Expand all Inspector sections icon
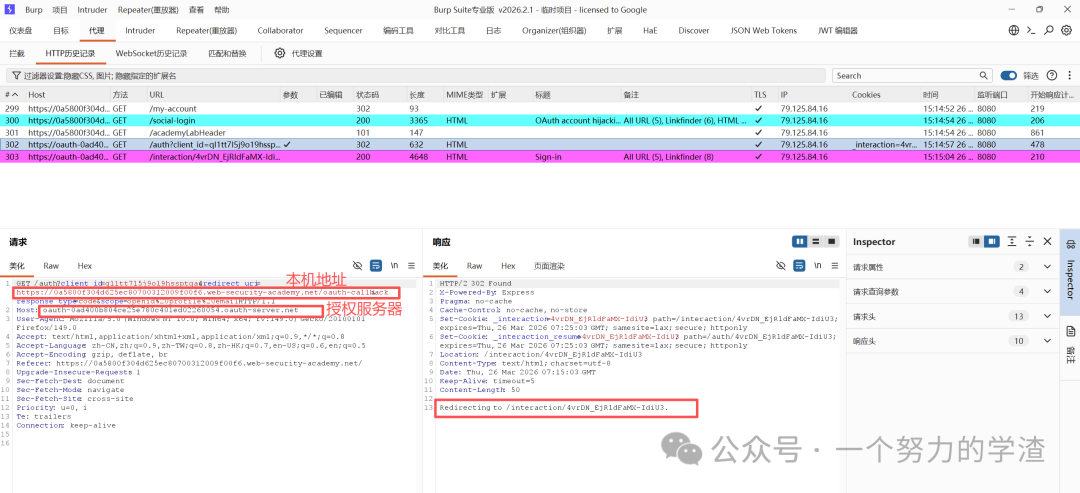Screen dimensions: 1080x493 [1012, 242]
